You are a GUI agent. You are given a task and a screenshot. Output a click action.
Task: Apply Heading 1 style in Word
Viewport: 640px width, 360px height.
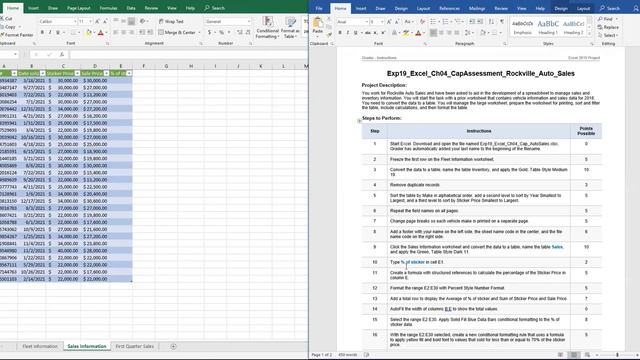548,27
